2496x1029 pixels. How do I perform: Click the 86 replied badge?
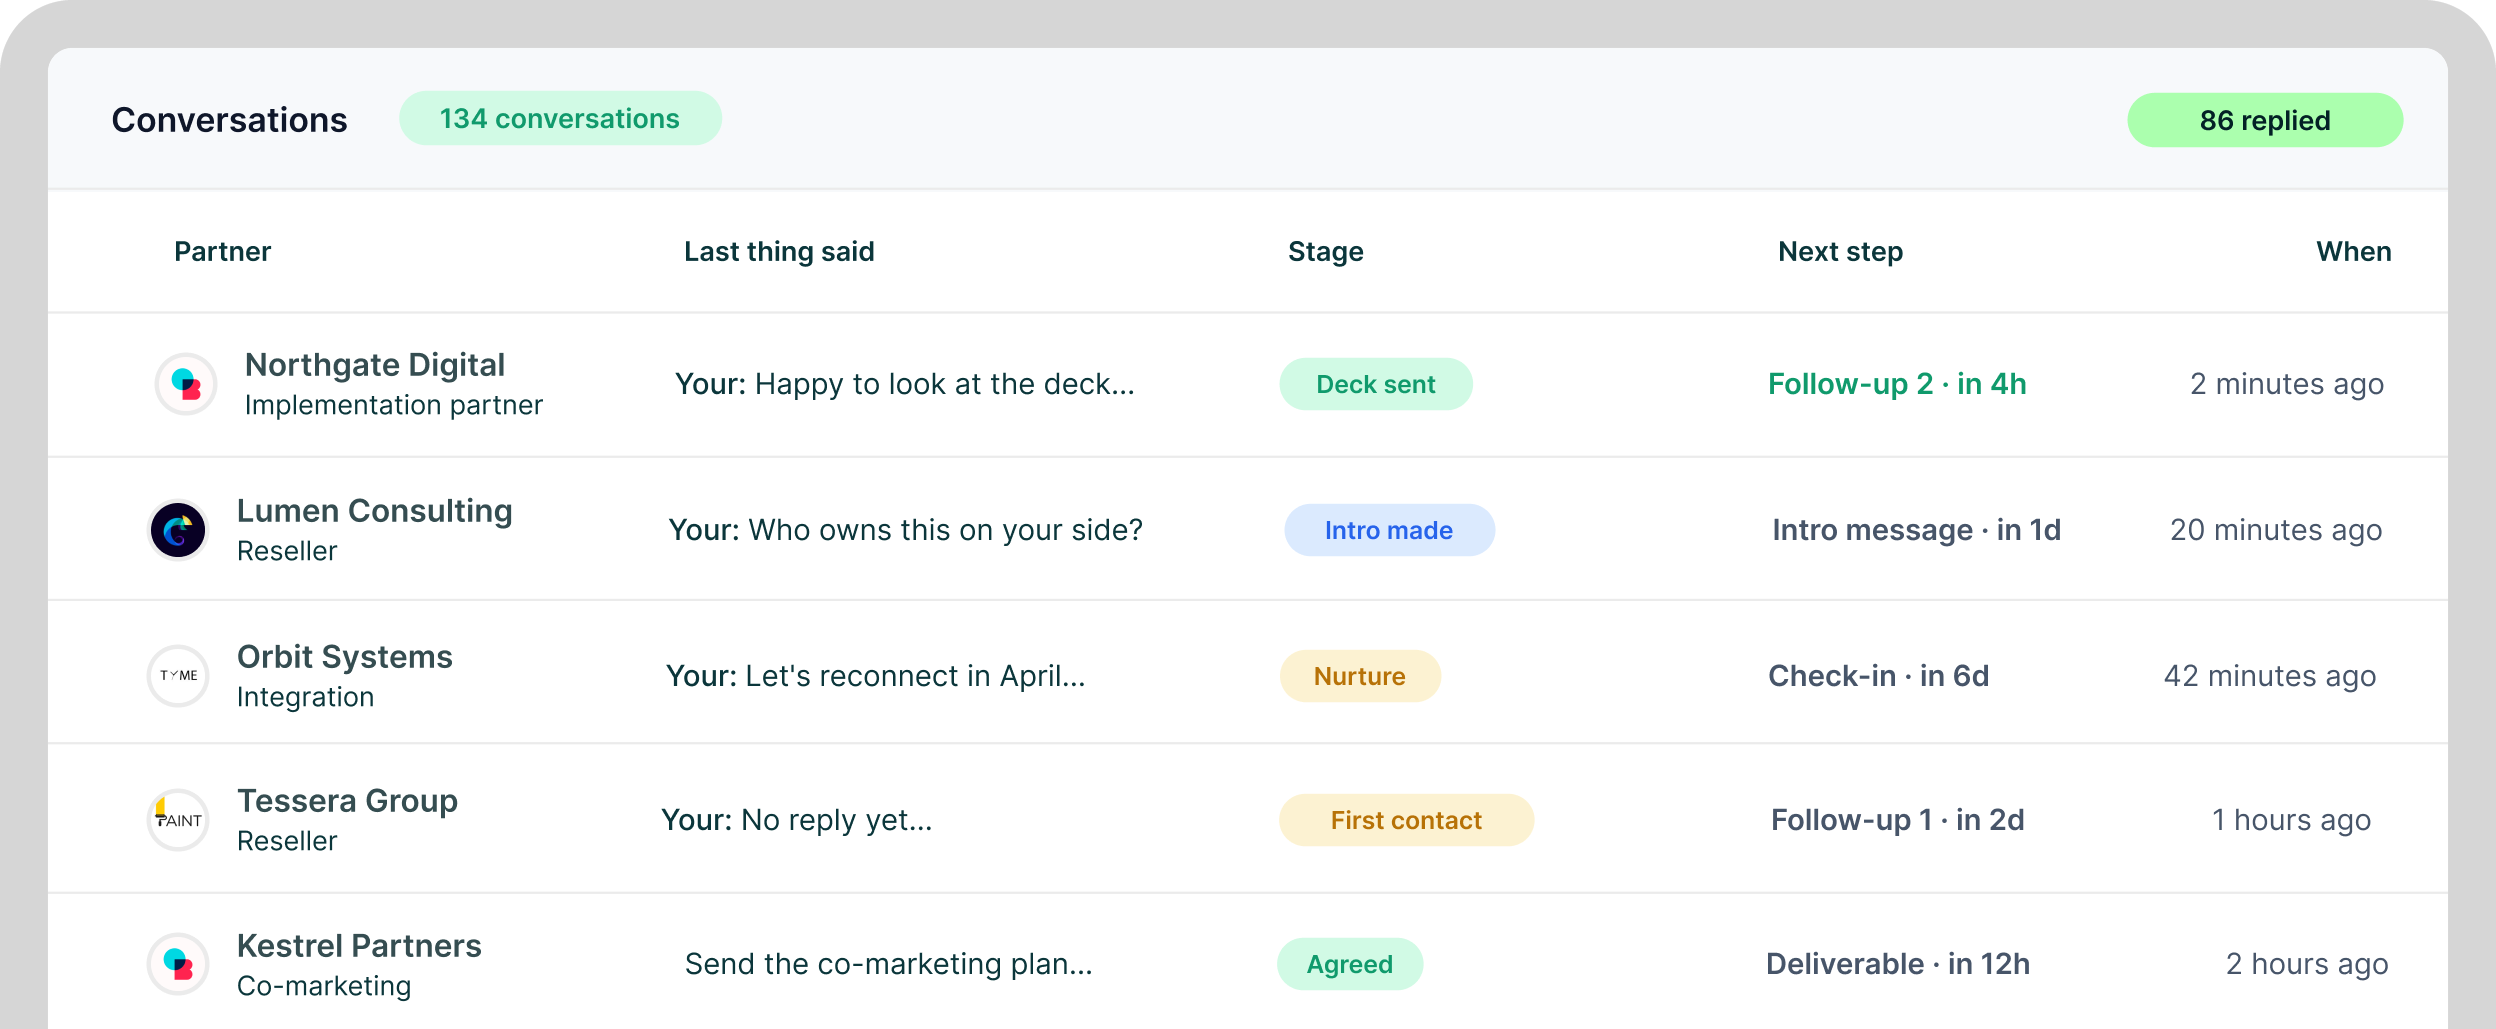[2265, 120]
